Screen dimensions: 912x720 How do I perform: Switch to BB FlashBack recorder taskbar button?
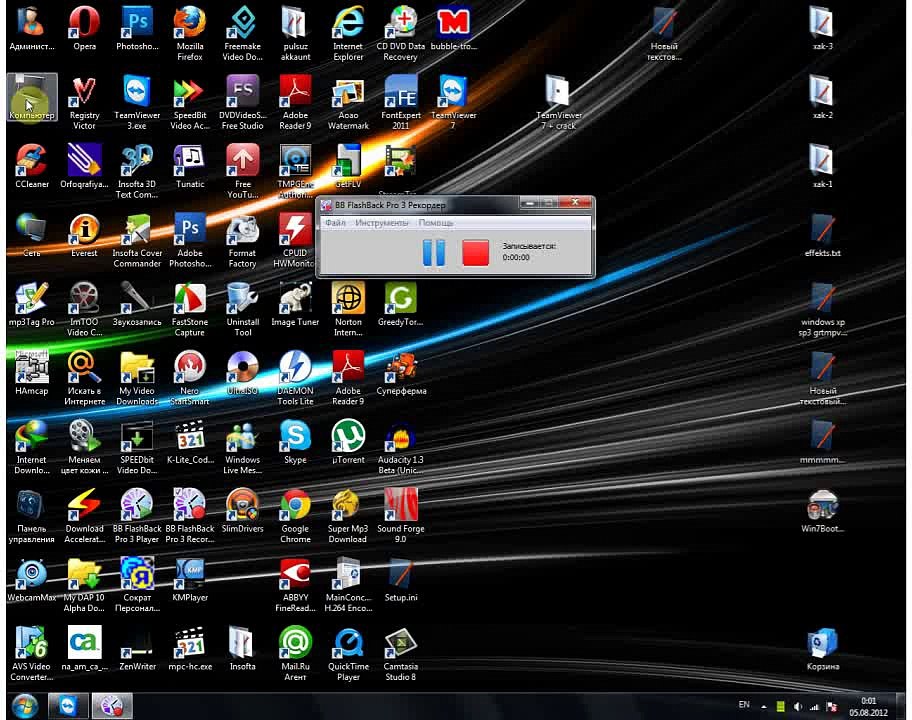tap(112, 706)
